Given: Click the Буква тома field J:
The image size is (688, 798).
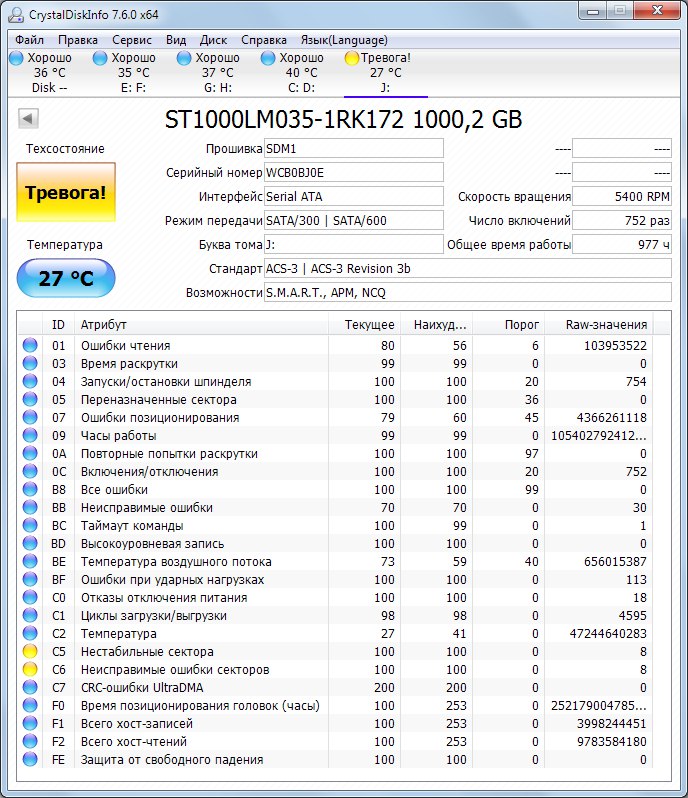Looking at the screenshot, I should pos(354,244).
